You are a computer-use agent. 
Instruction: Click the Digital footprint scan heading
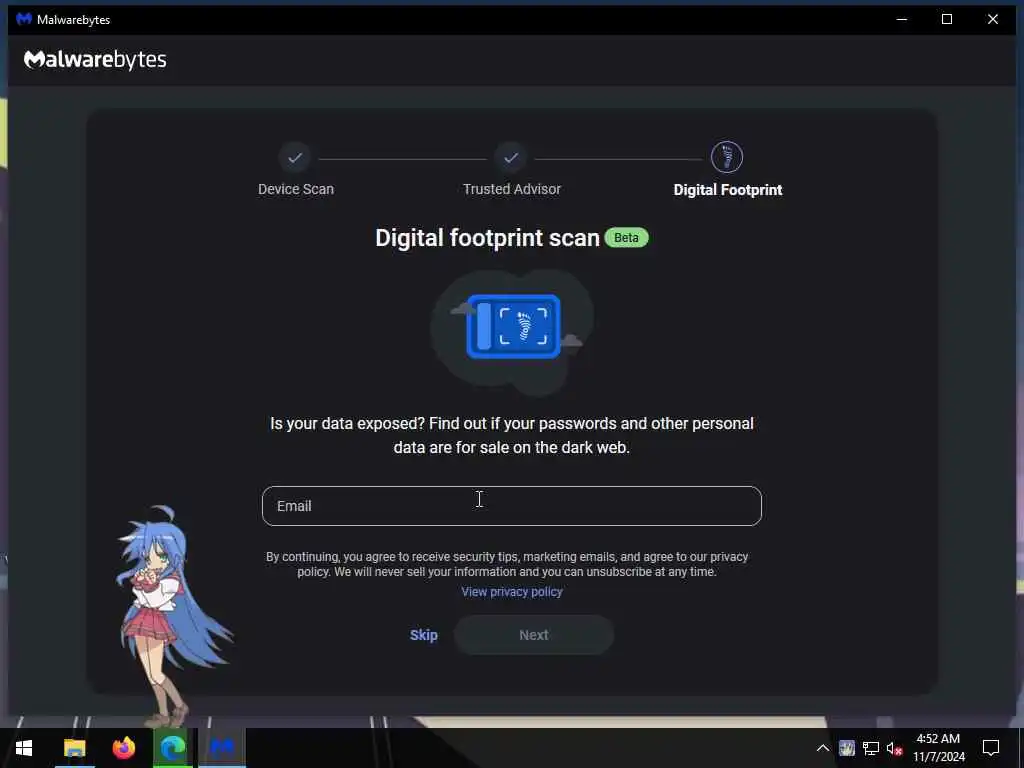tap(487, 238)
